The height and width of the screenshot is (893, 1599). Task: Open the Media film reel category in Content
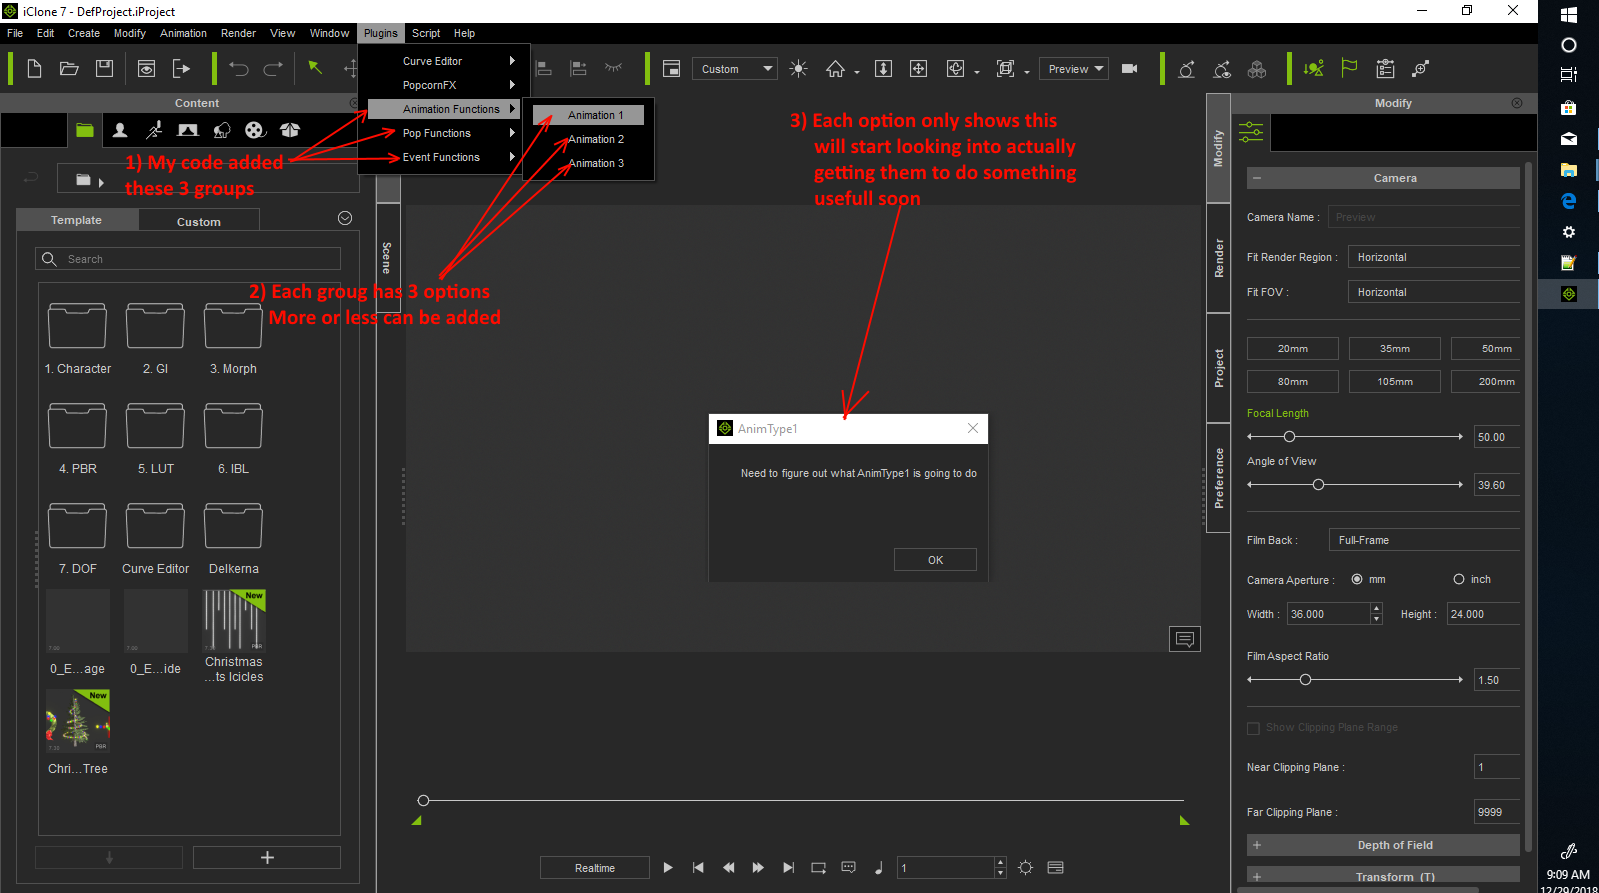[255, 130]
